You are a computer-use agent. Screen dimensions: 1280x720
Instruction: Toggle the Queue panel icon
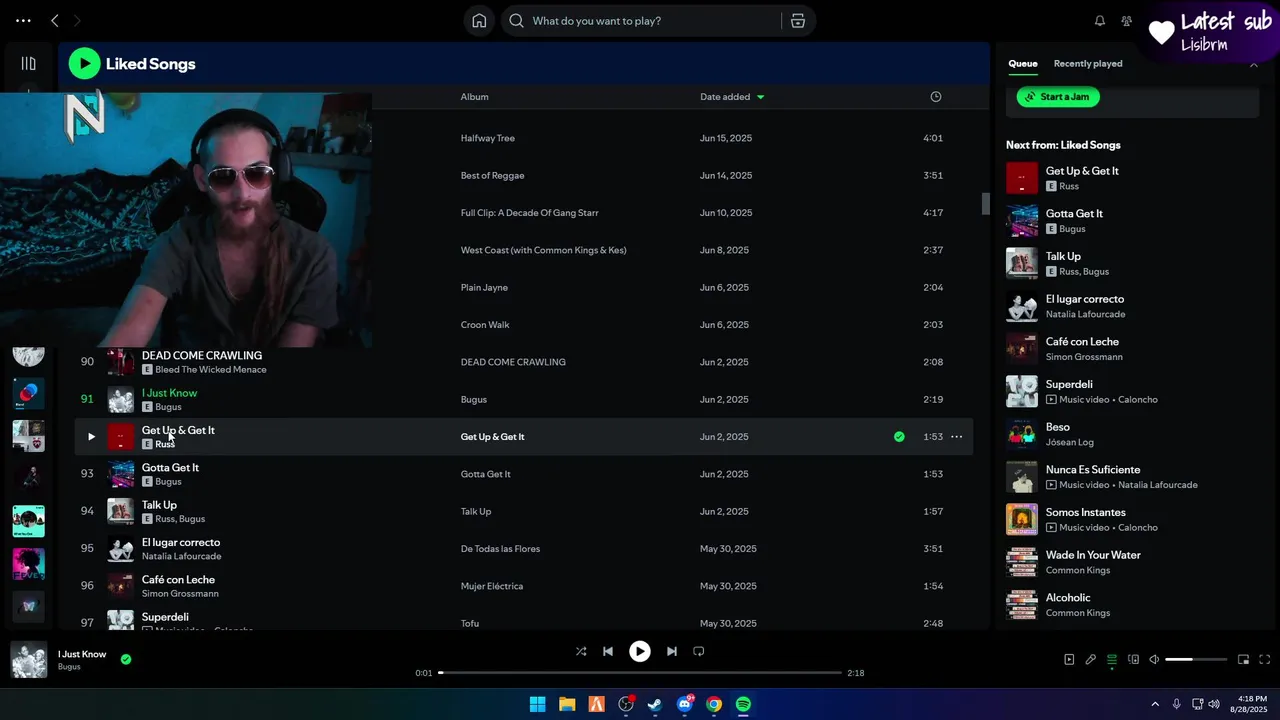[x=1112, y=660]
